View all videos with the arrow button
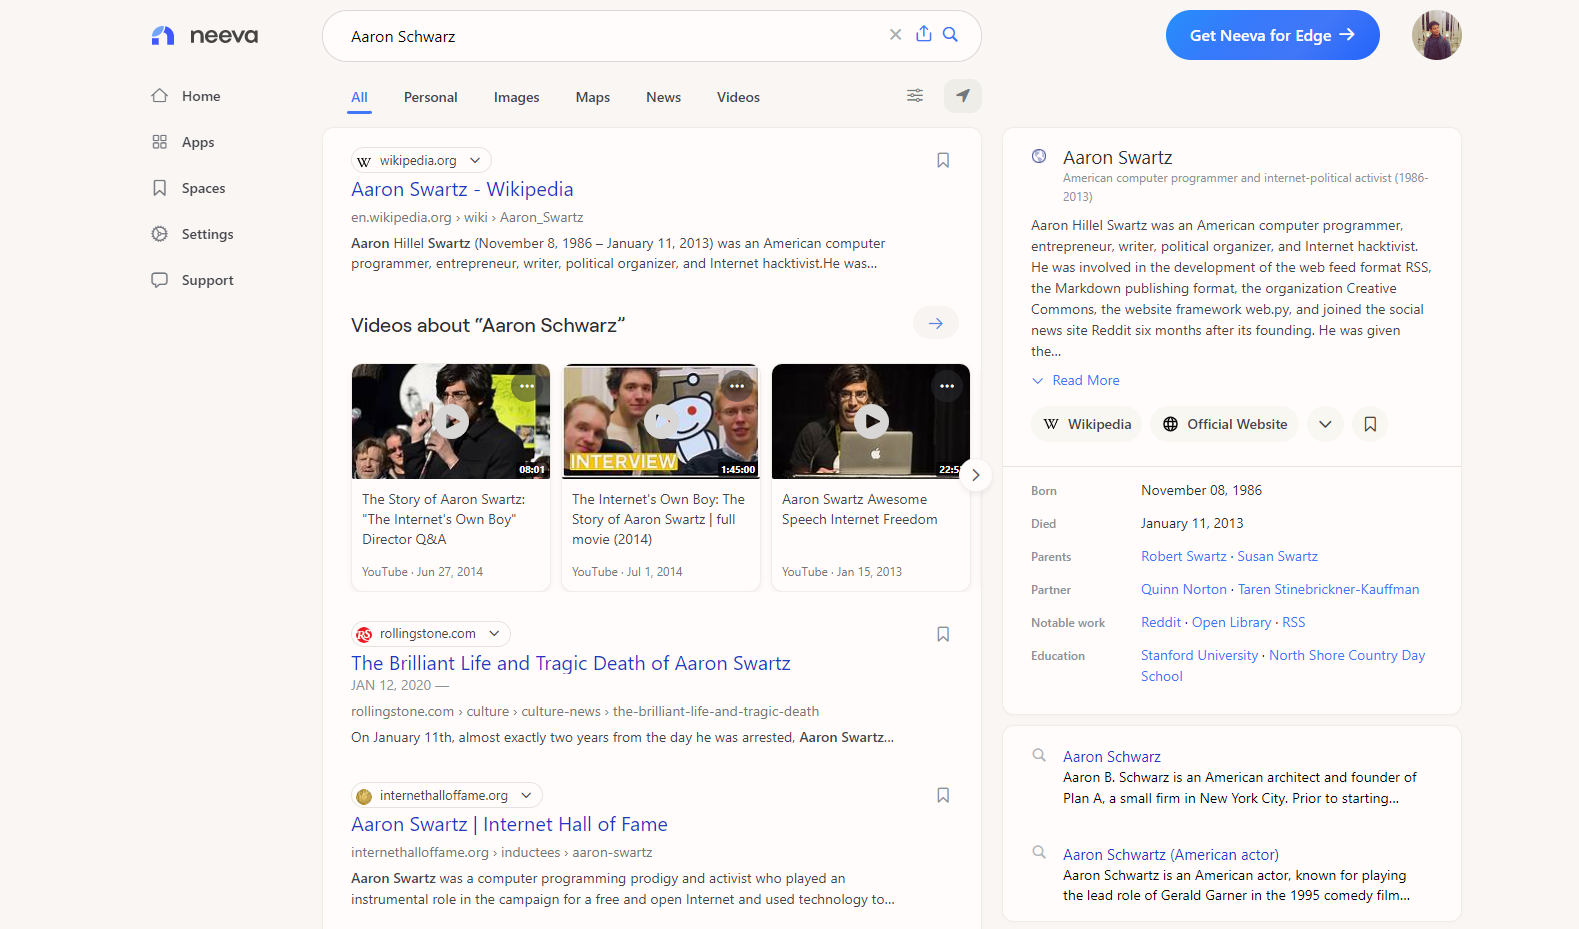This screenshot has width=1579, height=929. click(x=936, y=323)
